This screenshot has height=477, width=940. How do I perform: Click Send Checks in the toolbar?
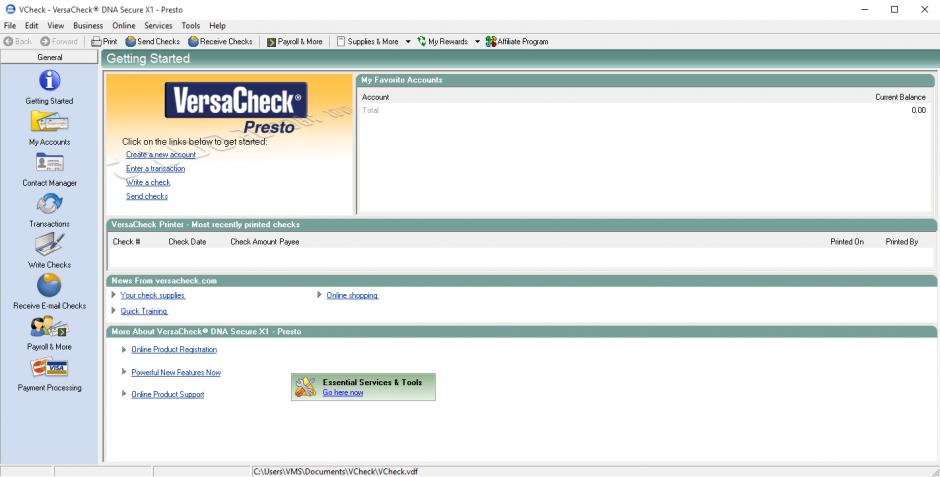click(152, 41)
